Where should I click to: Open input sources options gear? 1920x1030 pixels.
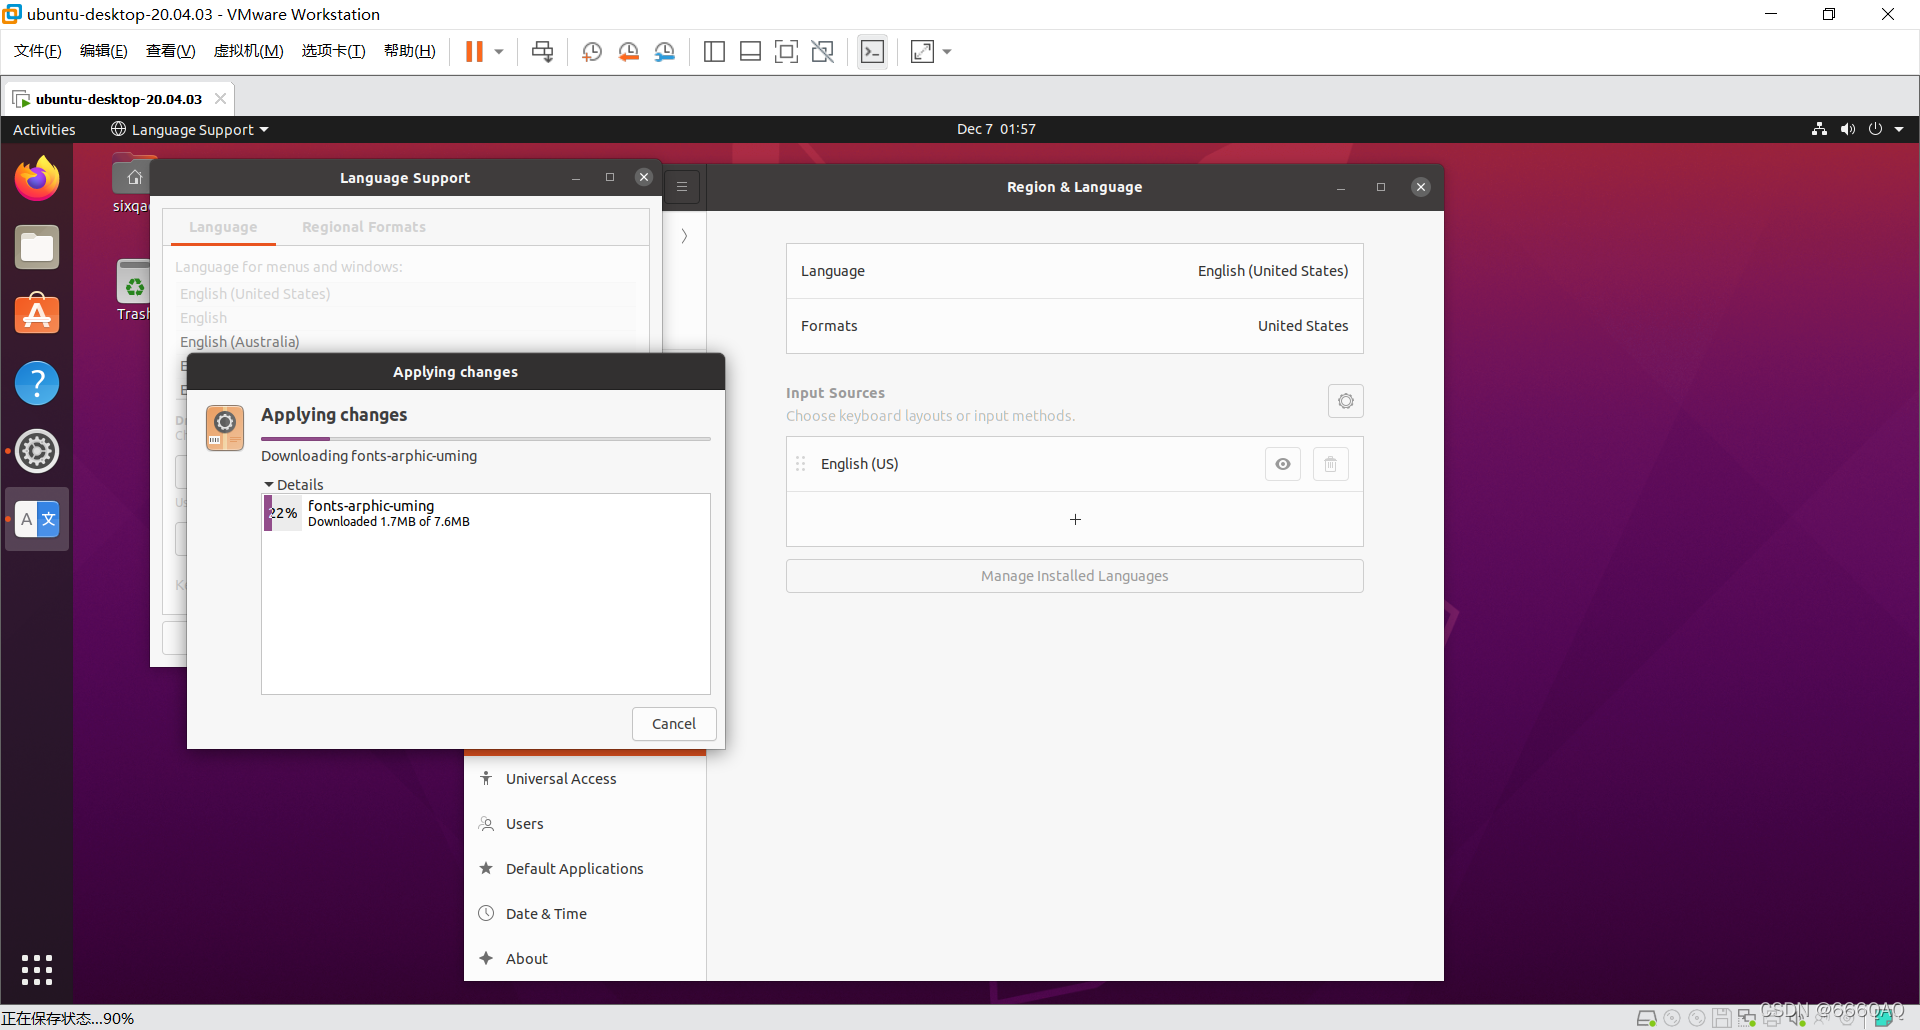click(x=1346, y=401)
